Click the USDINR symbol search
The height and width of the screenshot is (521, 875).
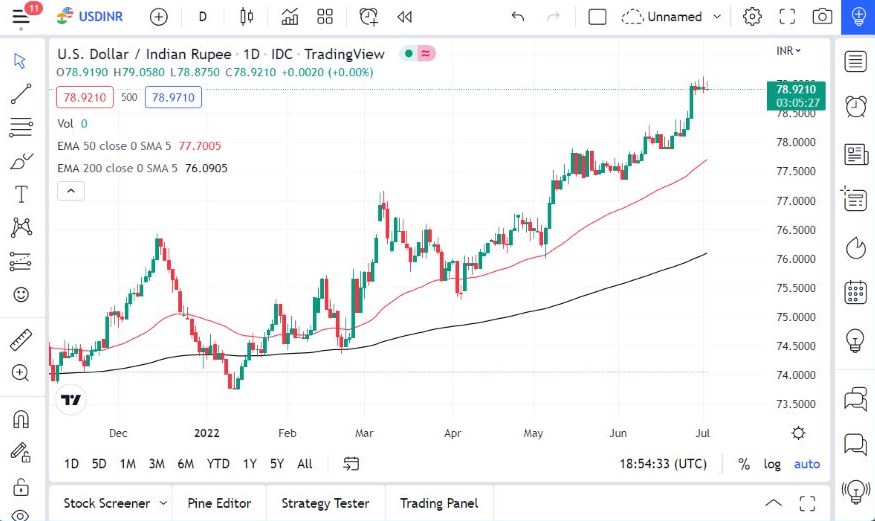click(x=90, y=17)
